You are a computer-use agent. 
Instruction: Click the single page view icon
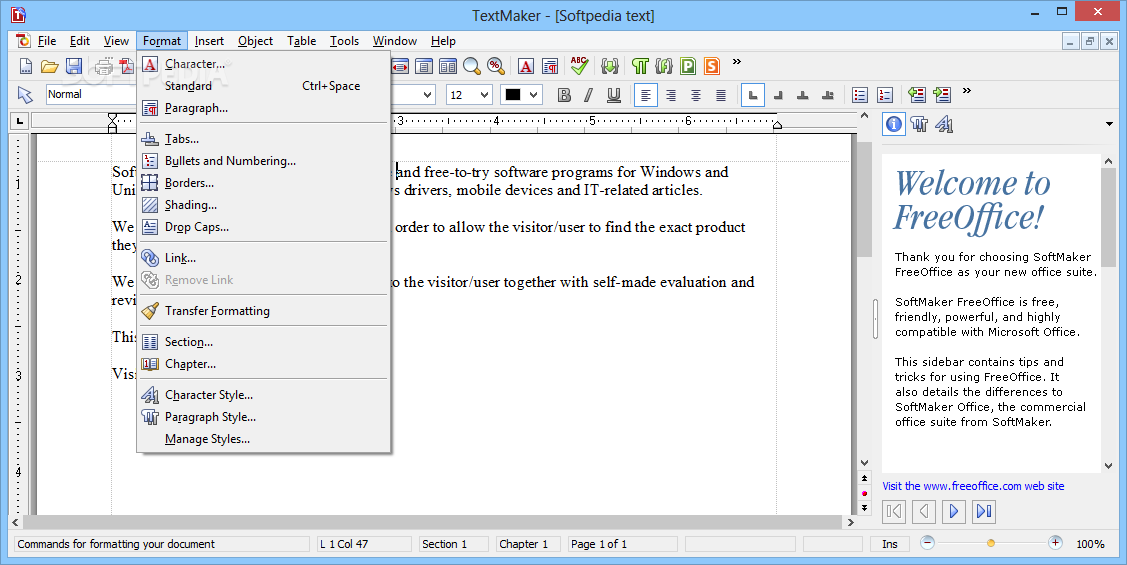click(424, 67)
